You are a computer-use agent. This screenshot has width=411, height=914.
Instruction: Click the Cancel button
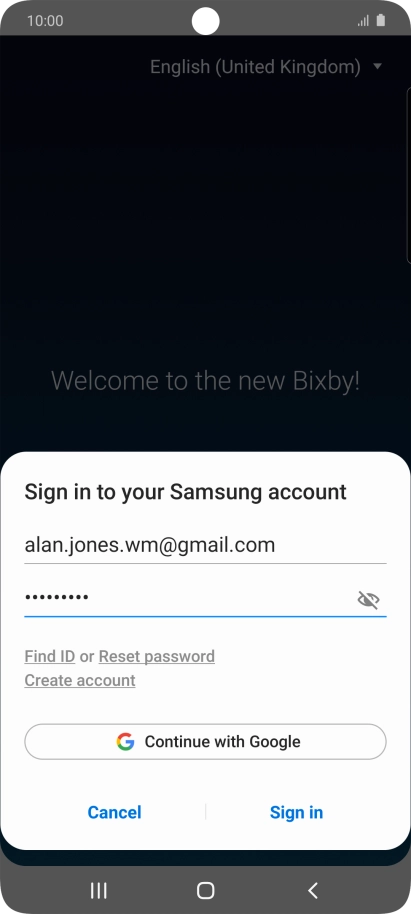point(114,812)
